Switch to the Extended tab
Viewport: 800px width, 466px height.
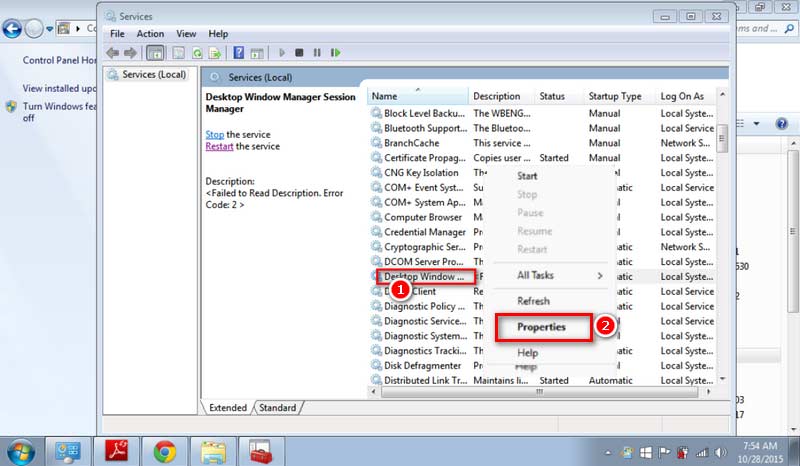[228, 408]
